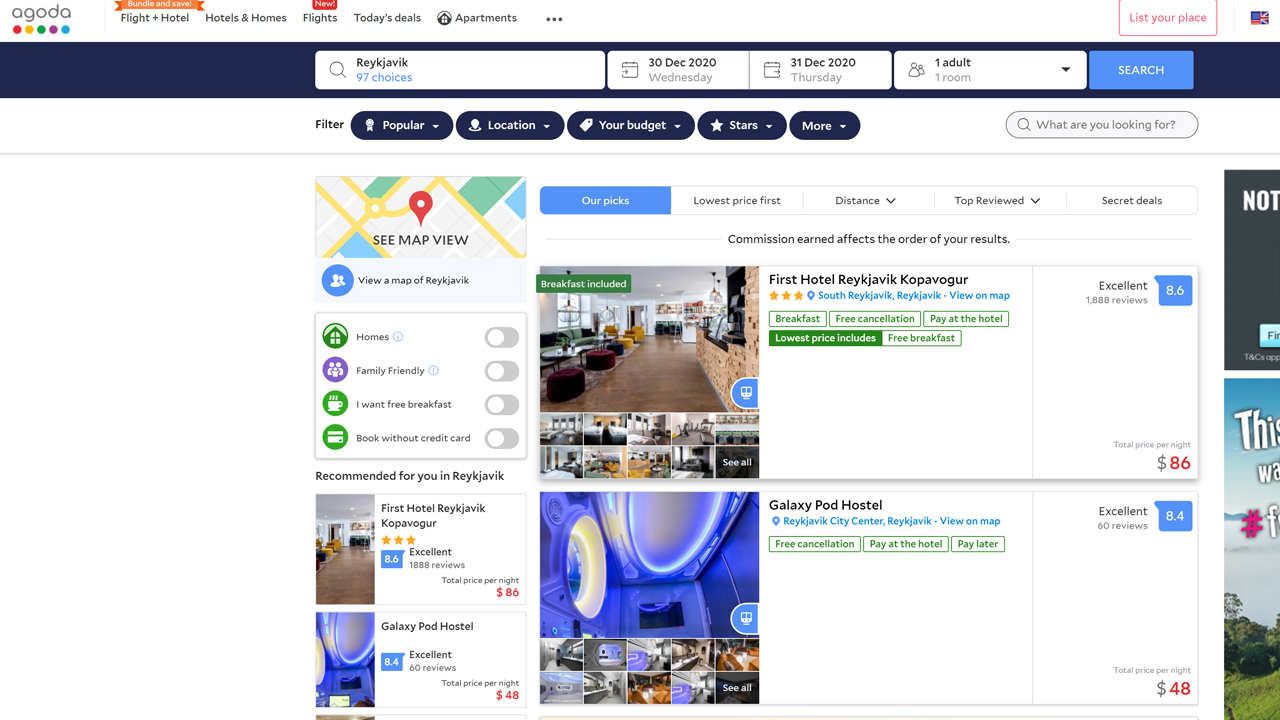This screenshot has height=720, width=1280.
Task: Click the purple Family Friendly icon
Action: coord(335,370)
